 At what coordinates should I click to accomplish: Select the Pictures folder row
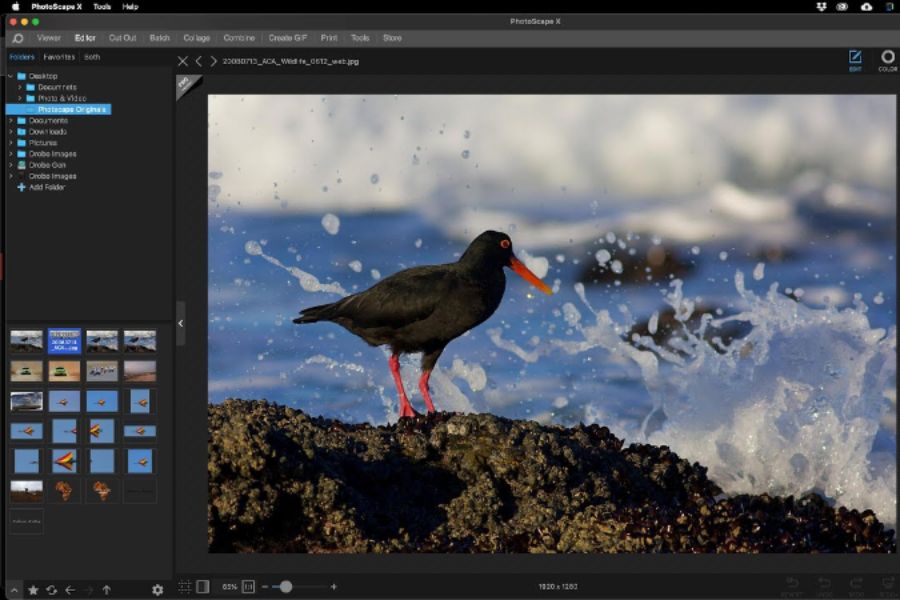37,142
